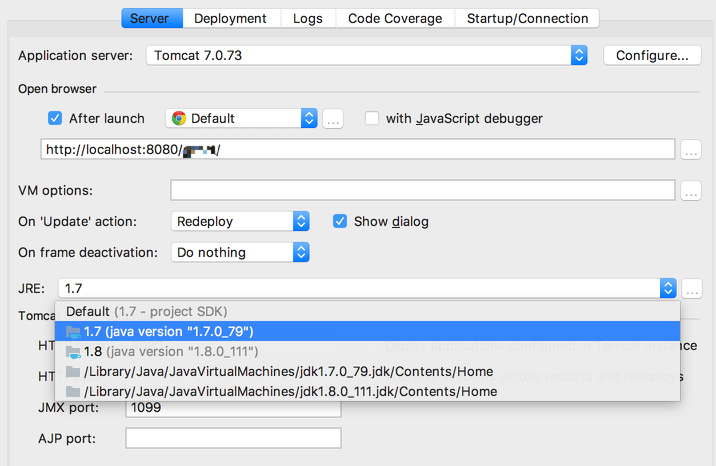This screenshot has width=716, height=466.
Task: Click the SDK folder icon beside 1.7 entry
Action: (x=73, y=332)
